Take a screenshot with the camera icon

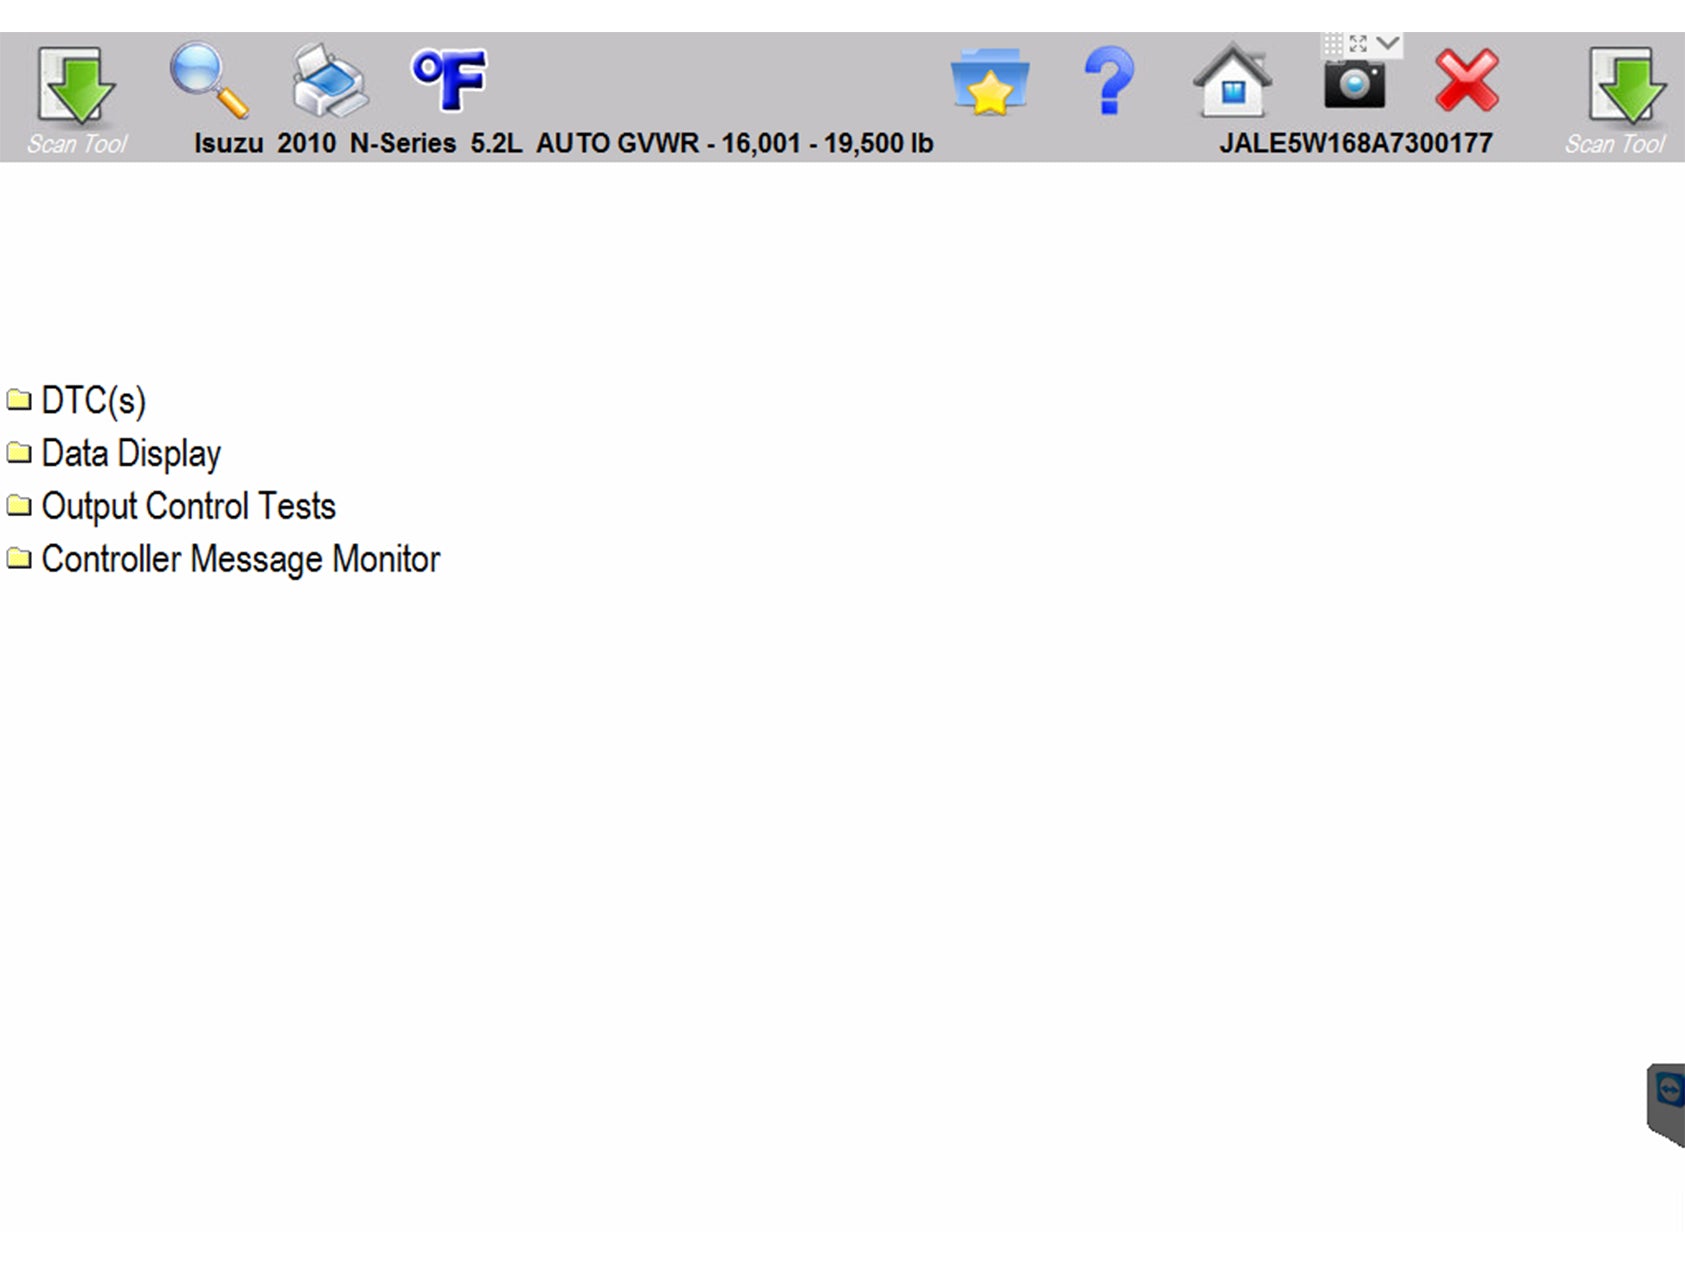(1354, 84)
